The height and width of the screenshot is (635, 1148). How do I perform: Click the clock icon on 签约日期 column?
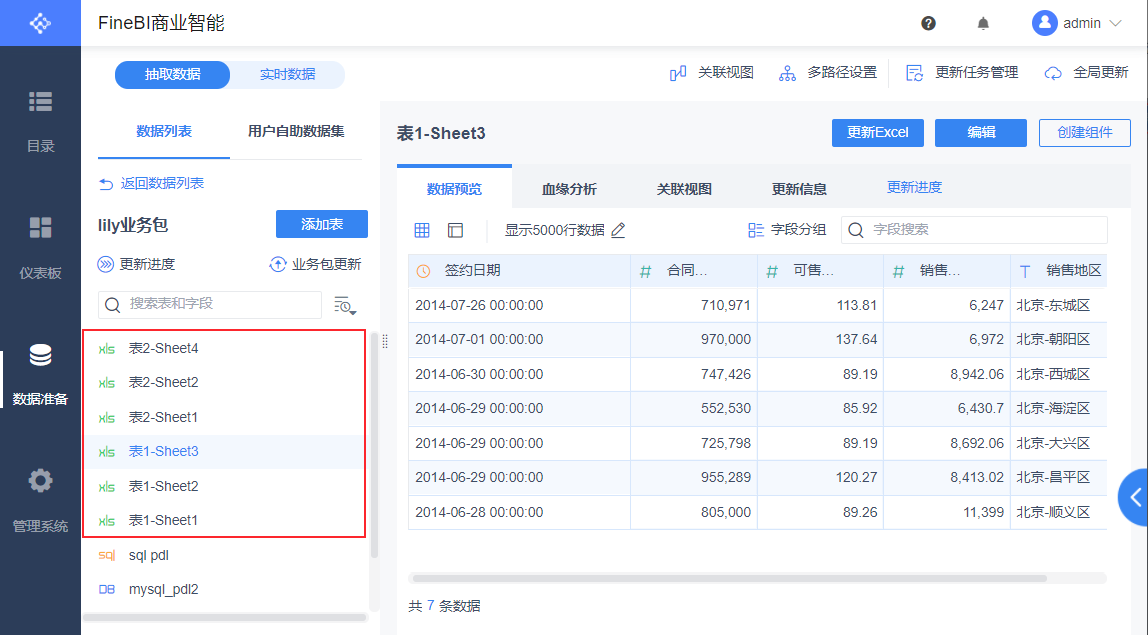coord(423,271)
